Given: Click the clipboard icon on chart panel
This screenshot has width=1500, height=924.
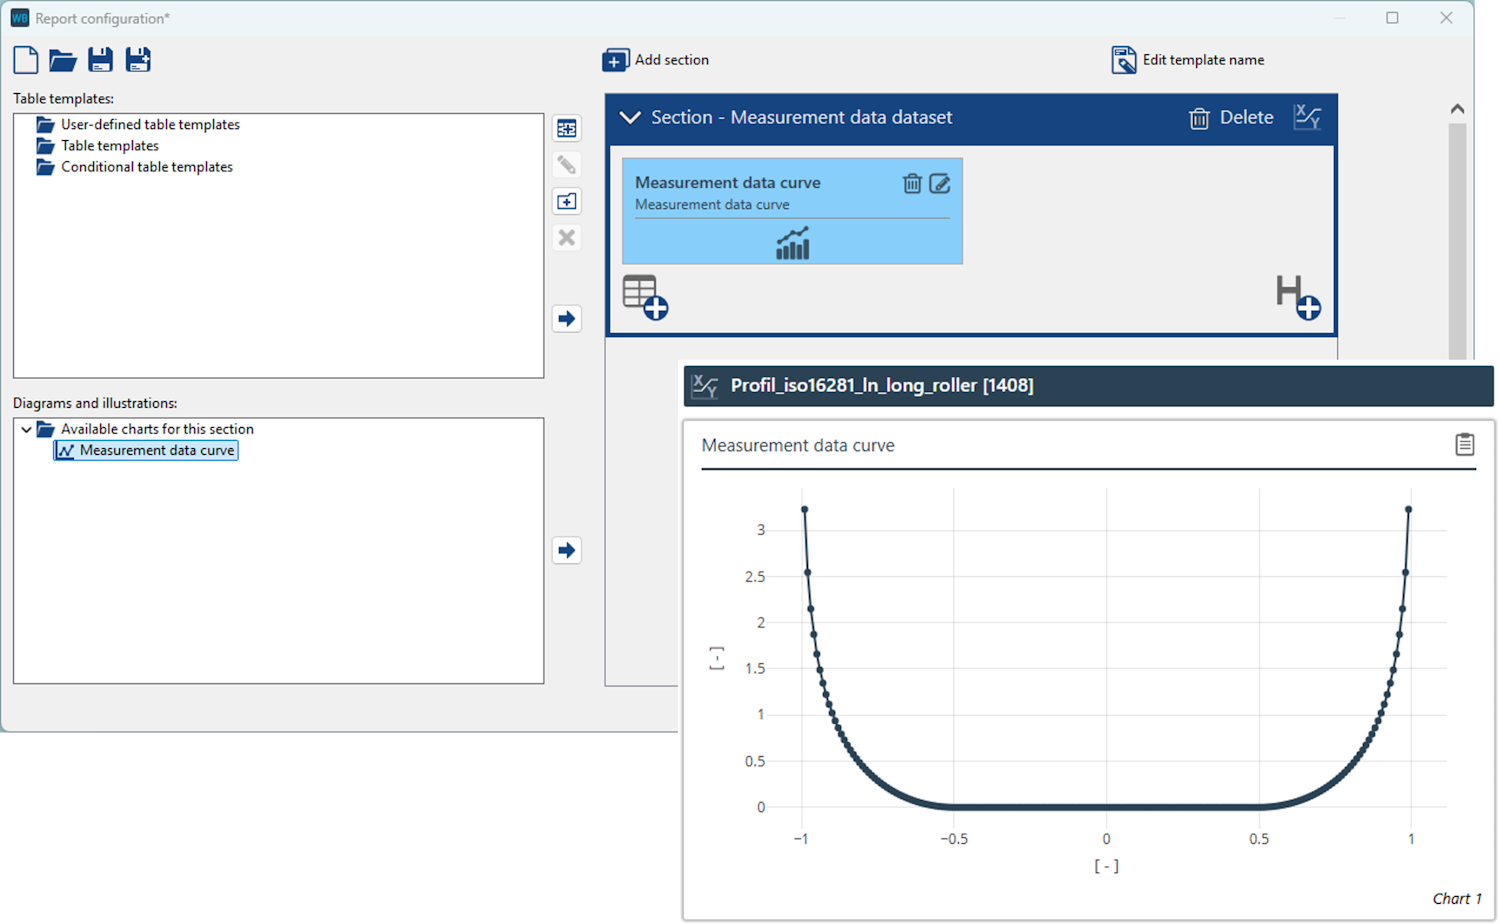Looking at the screenshot, I should coord(1464,445).
